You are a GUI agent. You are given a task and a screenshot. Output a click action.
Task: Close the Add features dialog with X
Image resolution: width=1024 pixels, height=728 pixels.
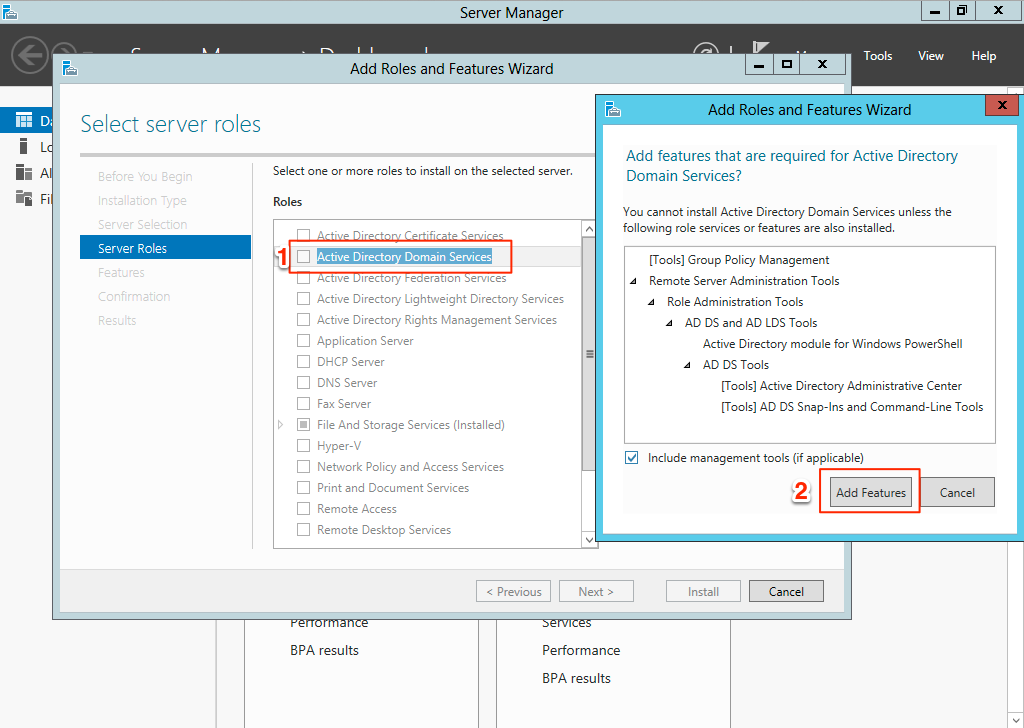pyautogui.click(x=1002, y=104)
